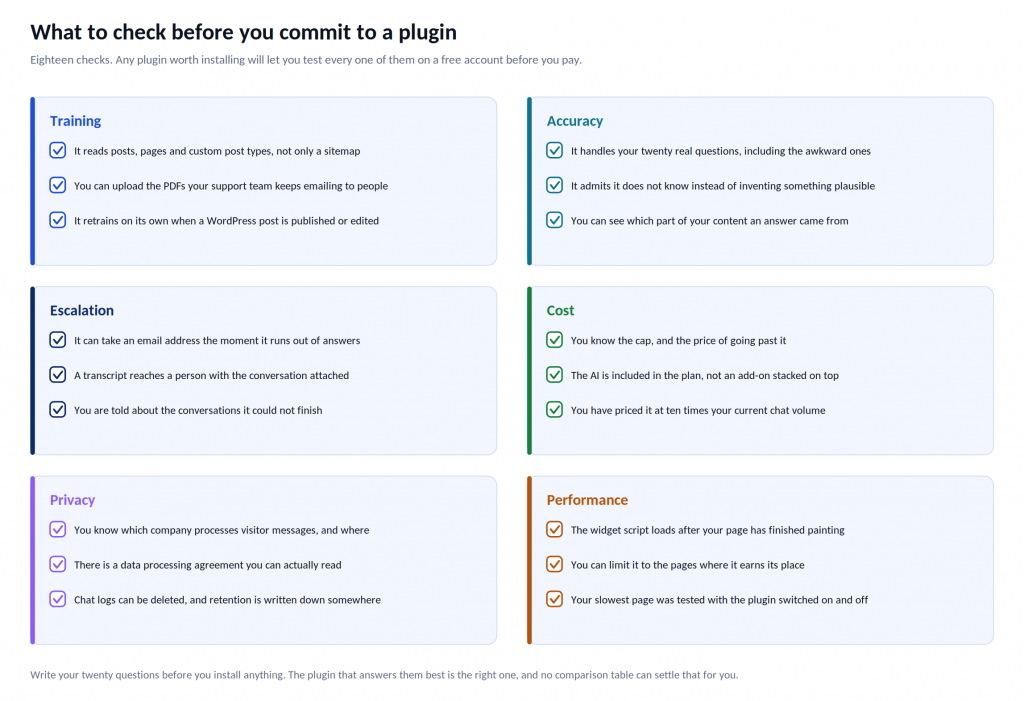Toggle checkbox for retraining when WordPress post published
Image resolution: width=1024 pixels, height=701 pixels.
coord(57,220)
